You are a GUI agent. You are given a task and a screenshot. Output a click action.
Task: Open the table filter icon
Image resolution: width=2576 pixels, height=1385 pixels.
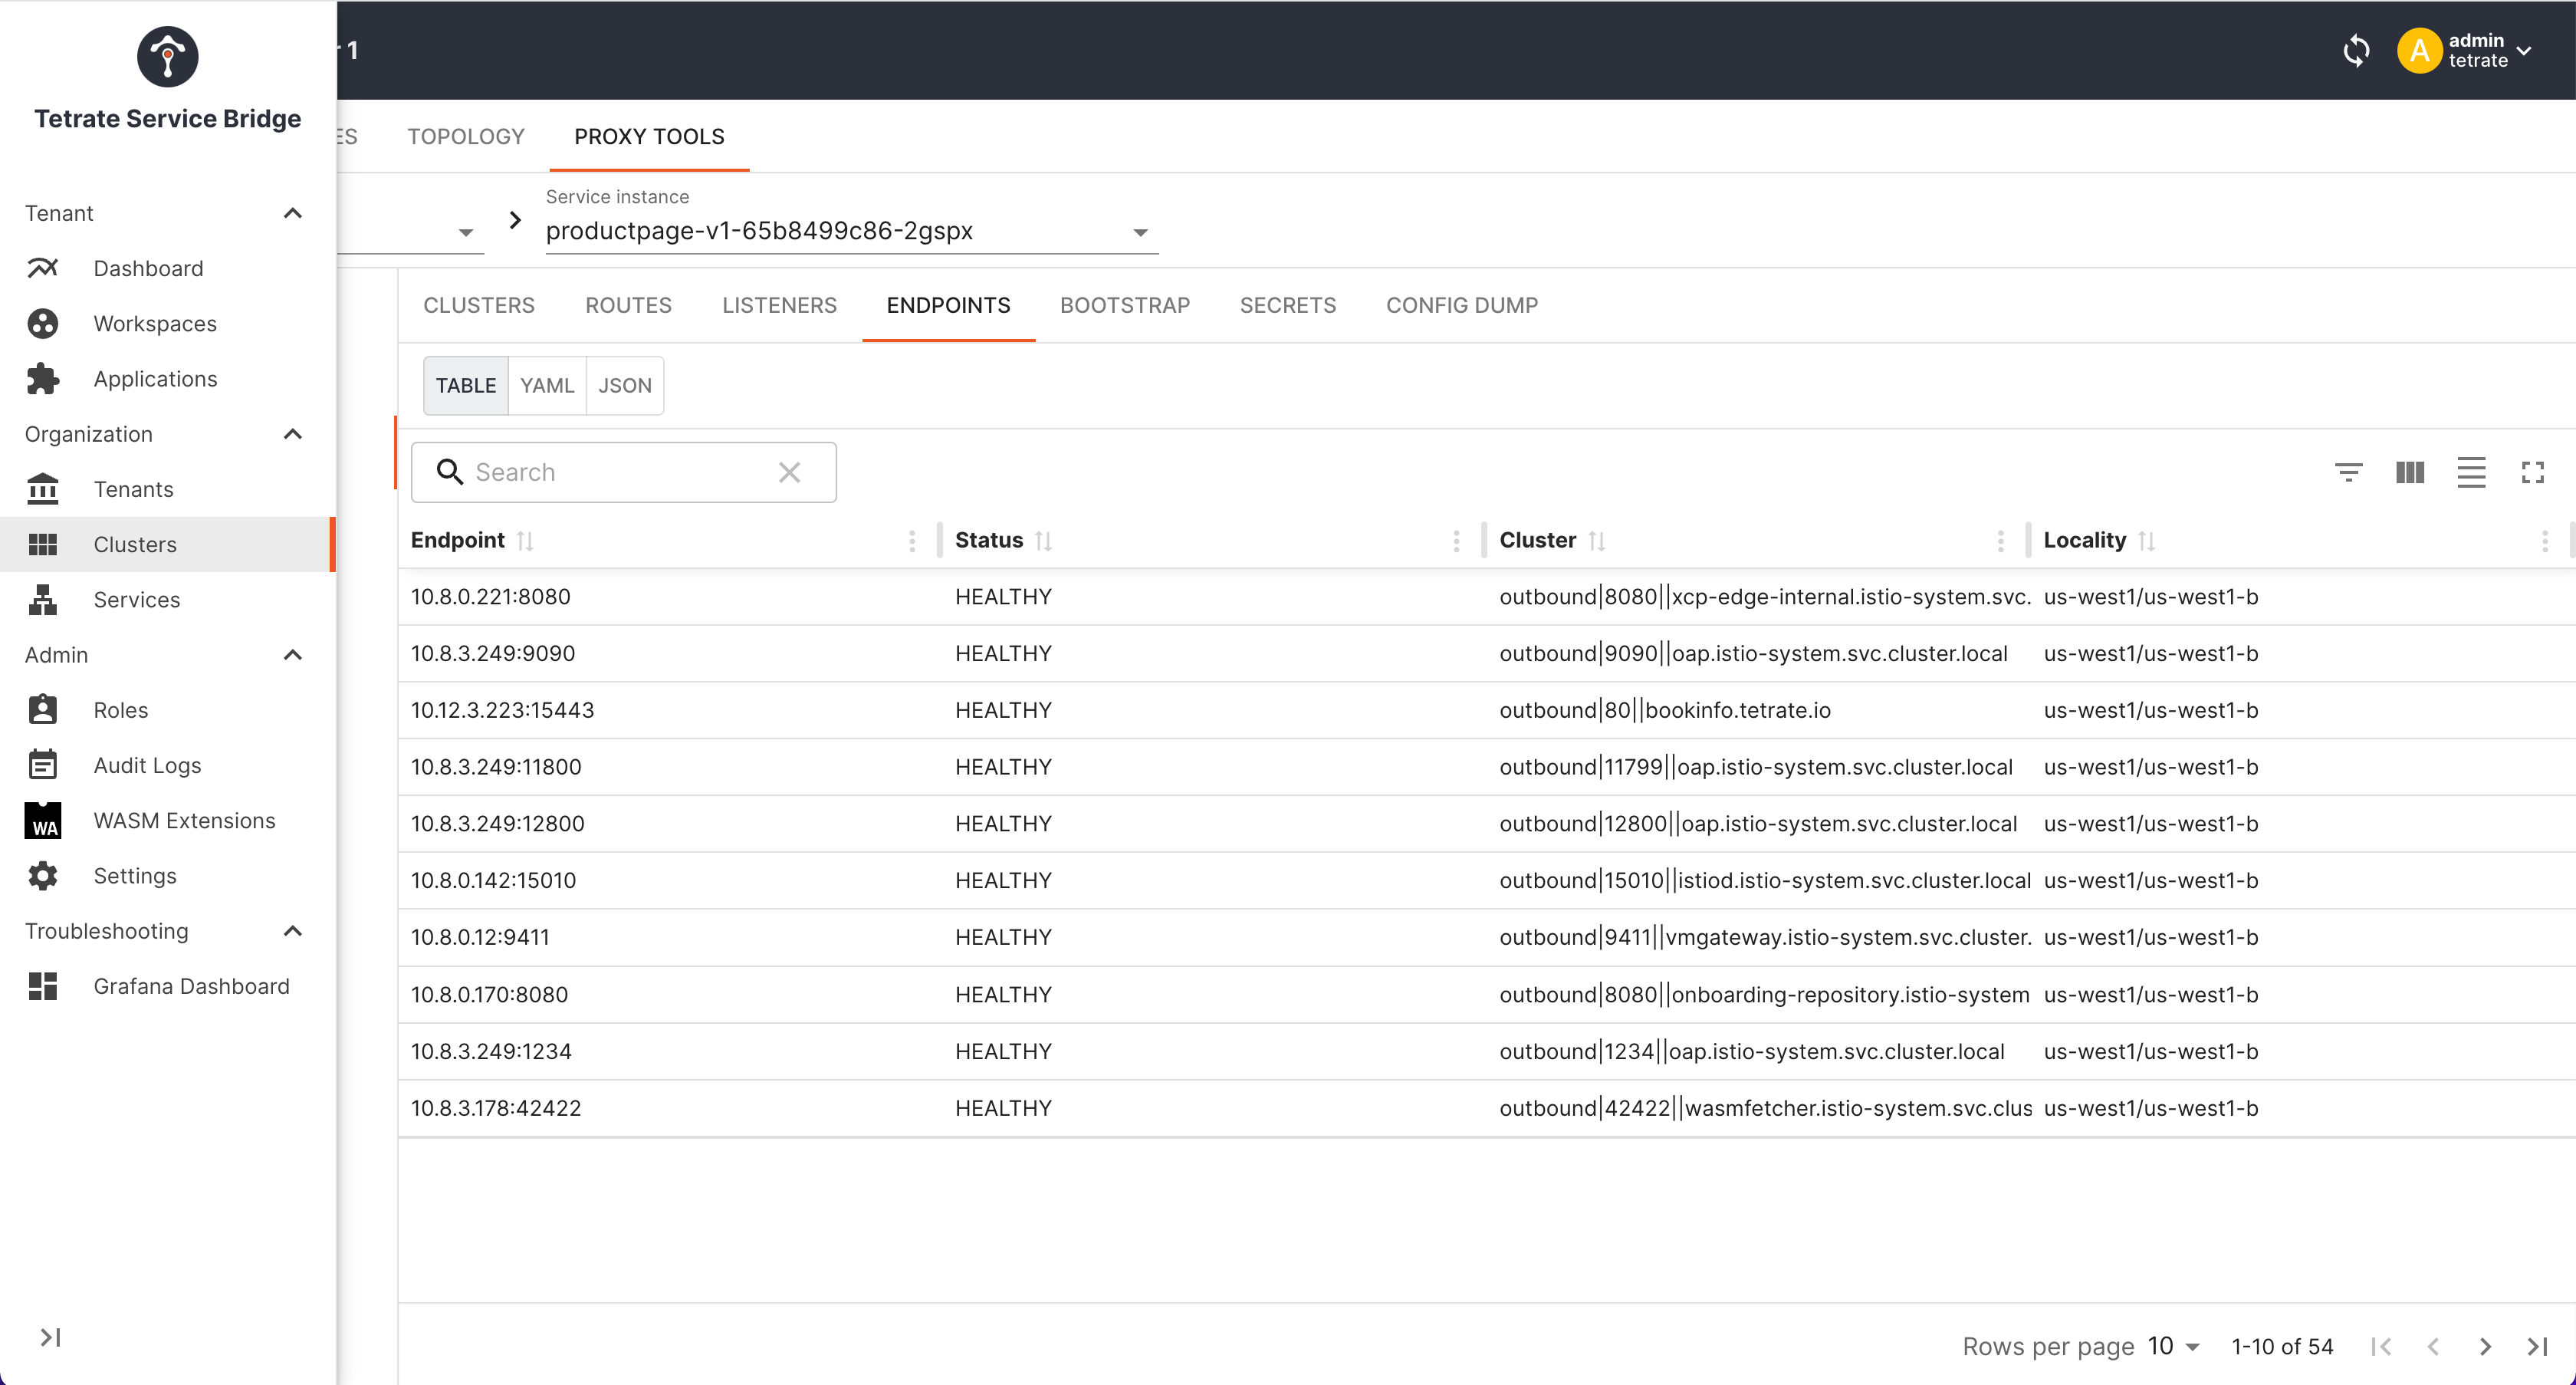2348,472
